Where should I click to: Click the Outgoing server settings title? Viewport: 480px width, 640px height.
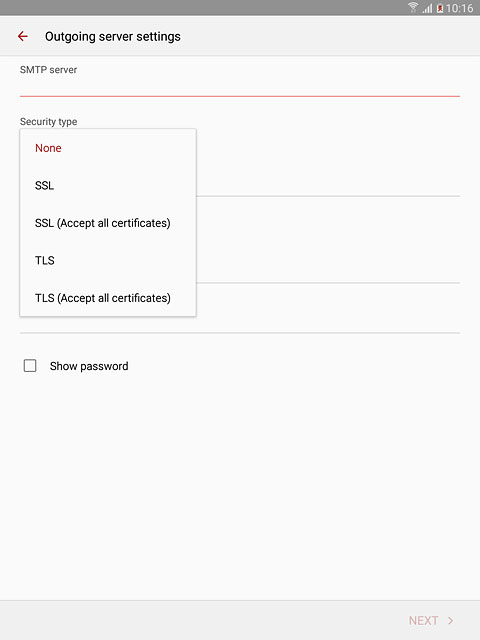pyautogui.click(x=113, y=36)
